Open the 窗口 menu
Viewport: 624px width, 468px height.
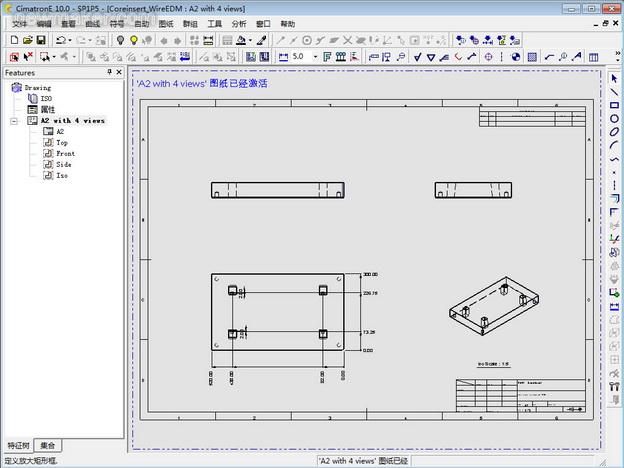[263, 24]
